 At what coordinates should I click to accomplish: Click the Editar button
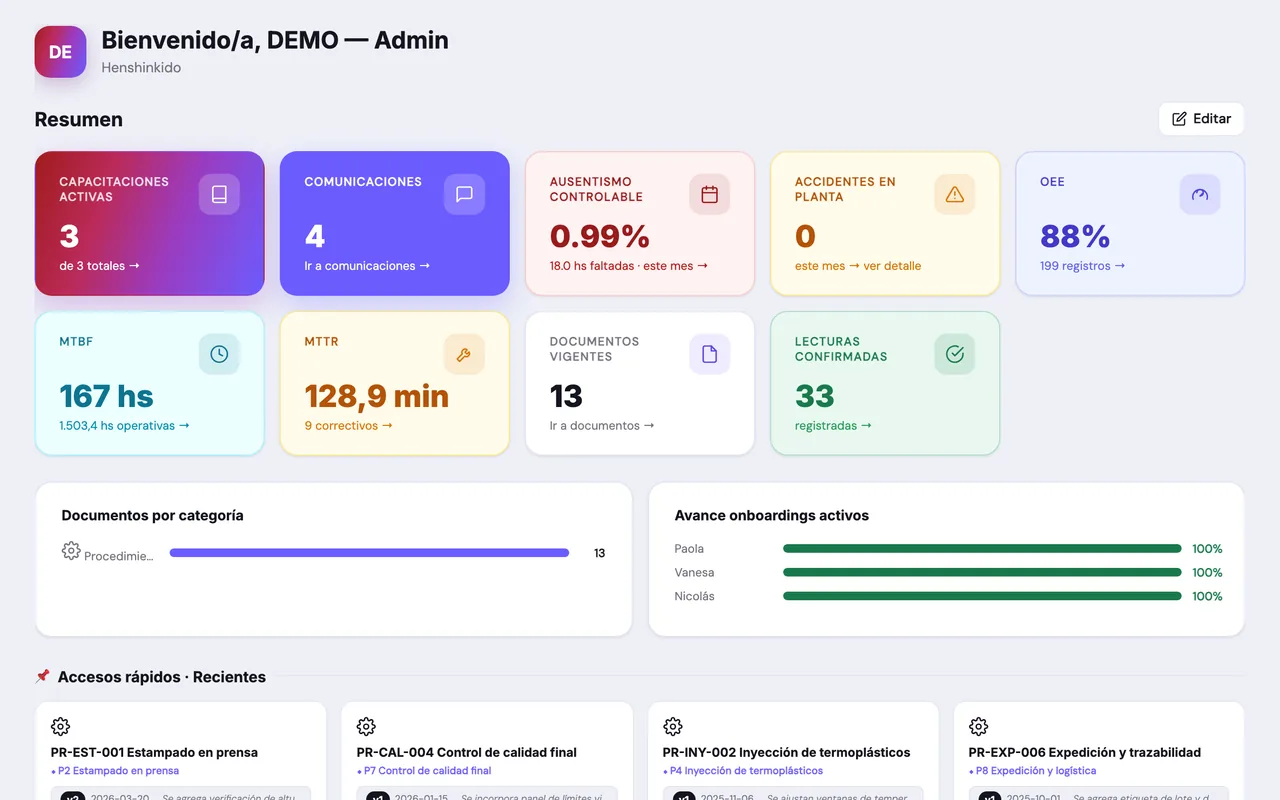(x=1201, y=119)
